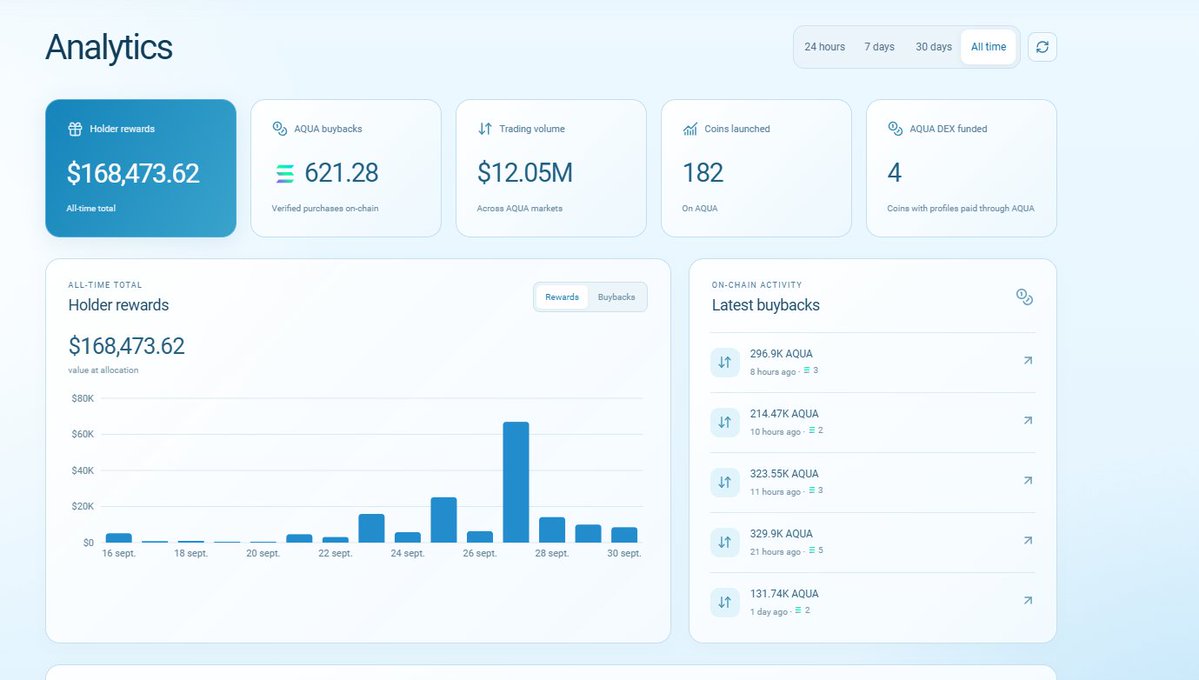The height and width of the screenshot is (680, 1199).
Task: Open the AQUA buybacks summary card
Action: 346,168
